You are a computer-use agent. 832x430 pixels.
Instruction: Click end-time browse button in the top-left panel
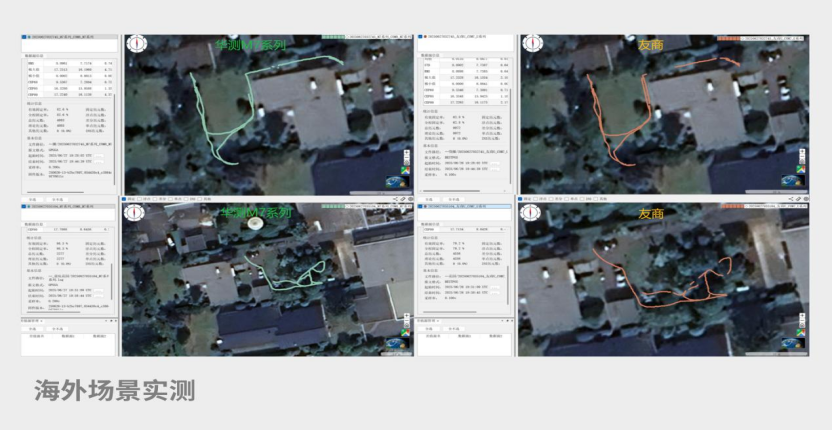coord(99,161)
